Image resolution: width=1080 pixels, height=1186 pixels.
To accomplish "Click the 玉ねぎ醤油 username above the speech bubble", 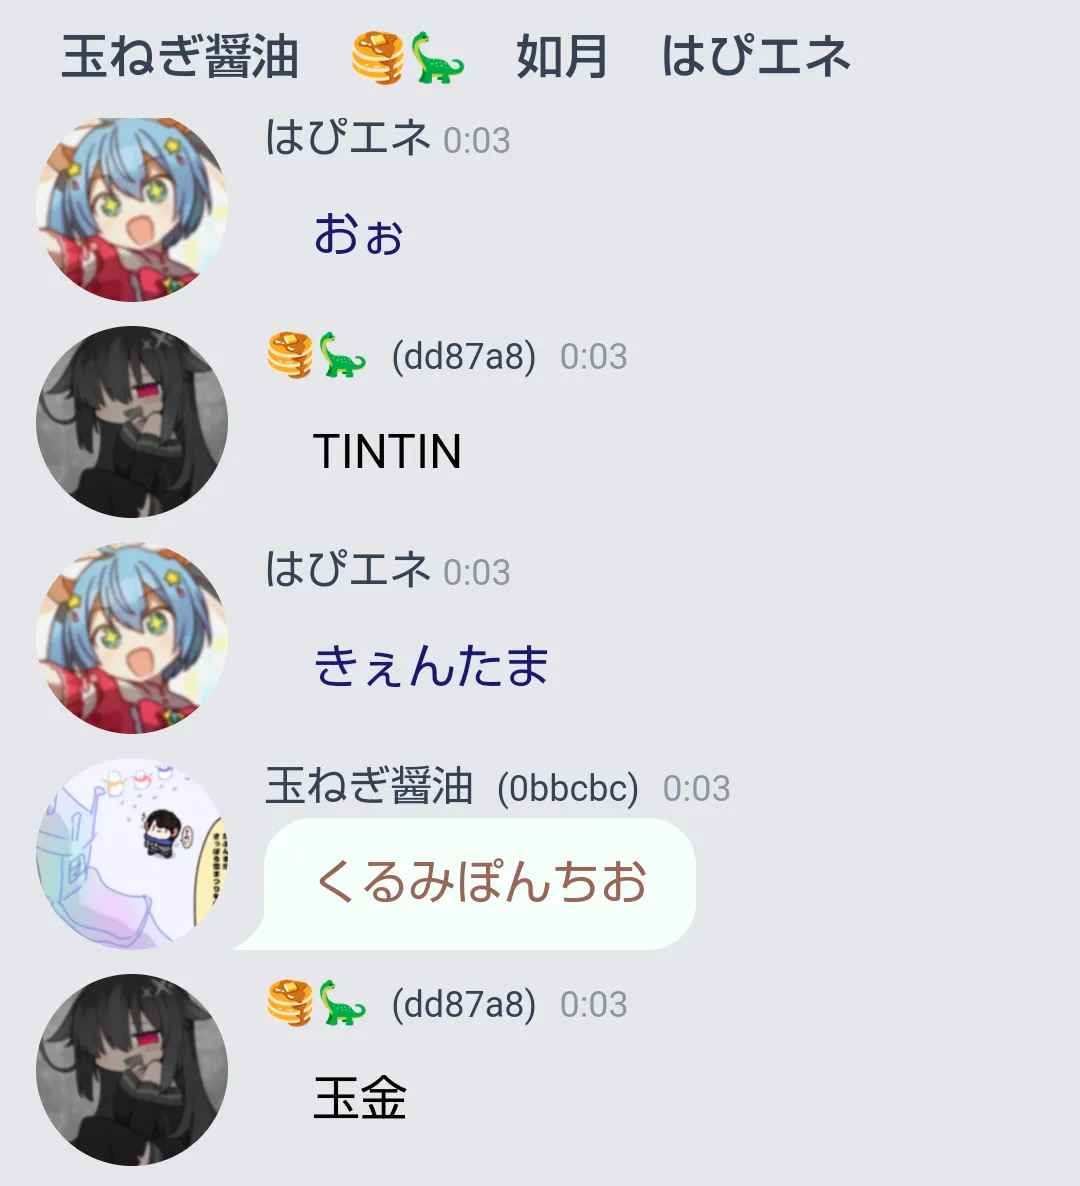I will click(369, 786).
